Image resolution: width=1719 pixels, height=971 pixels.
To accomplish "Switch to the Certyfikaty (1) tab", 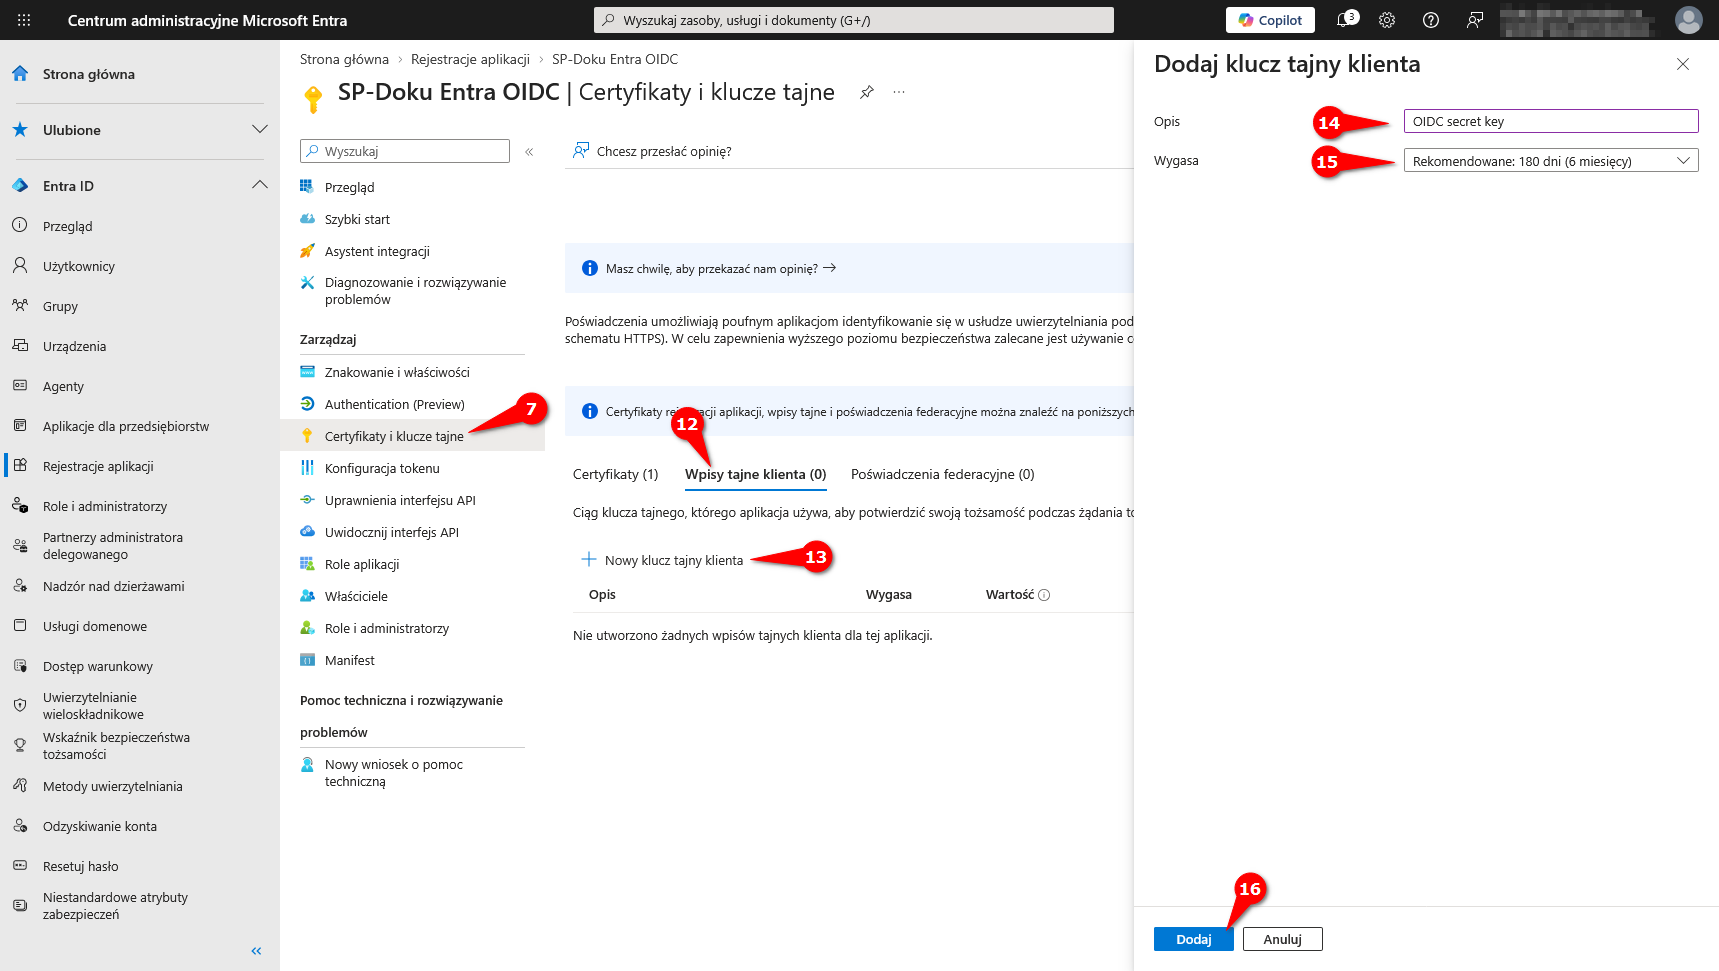I will (x=616, y=474).
